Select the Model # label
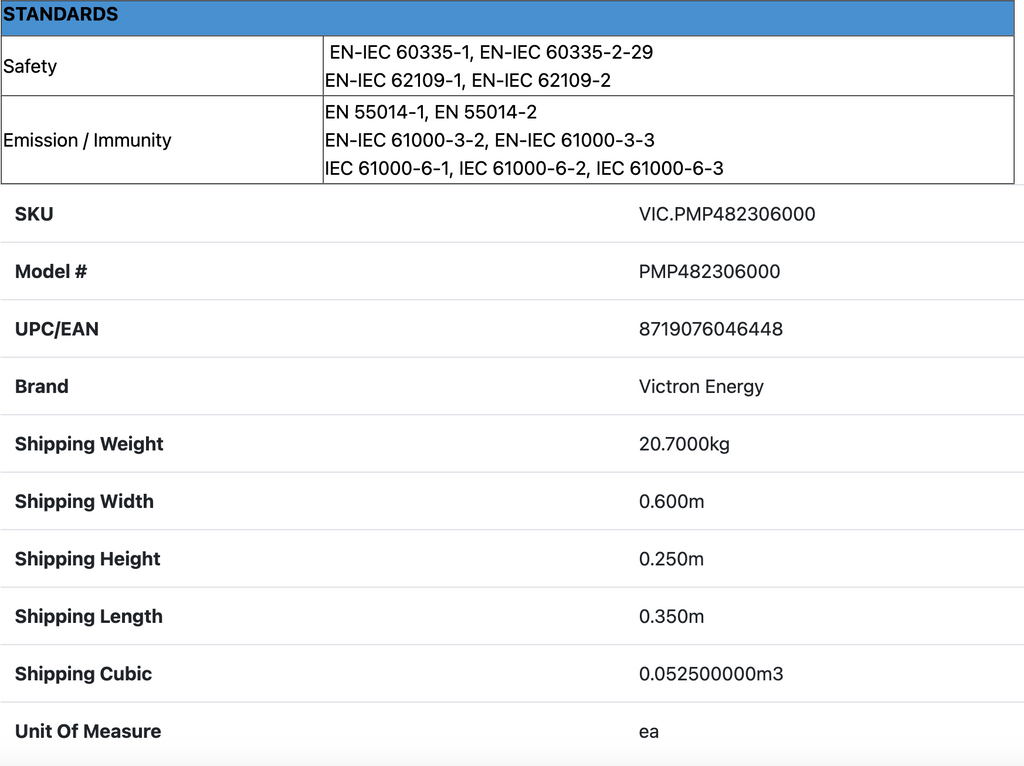This screenshot has height=766, width=1024. click(x=51, y=272)
